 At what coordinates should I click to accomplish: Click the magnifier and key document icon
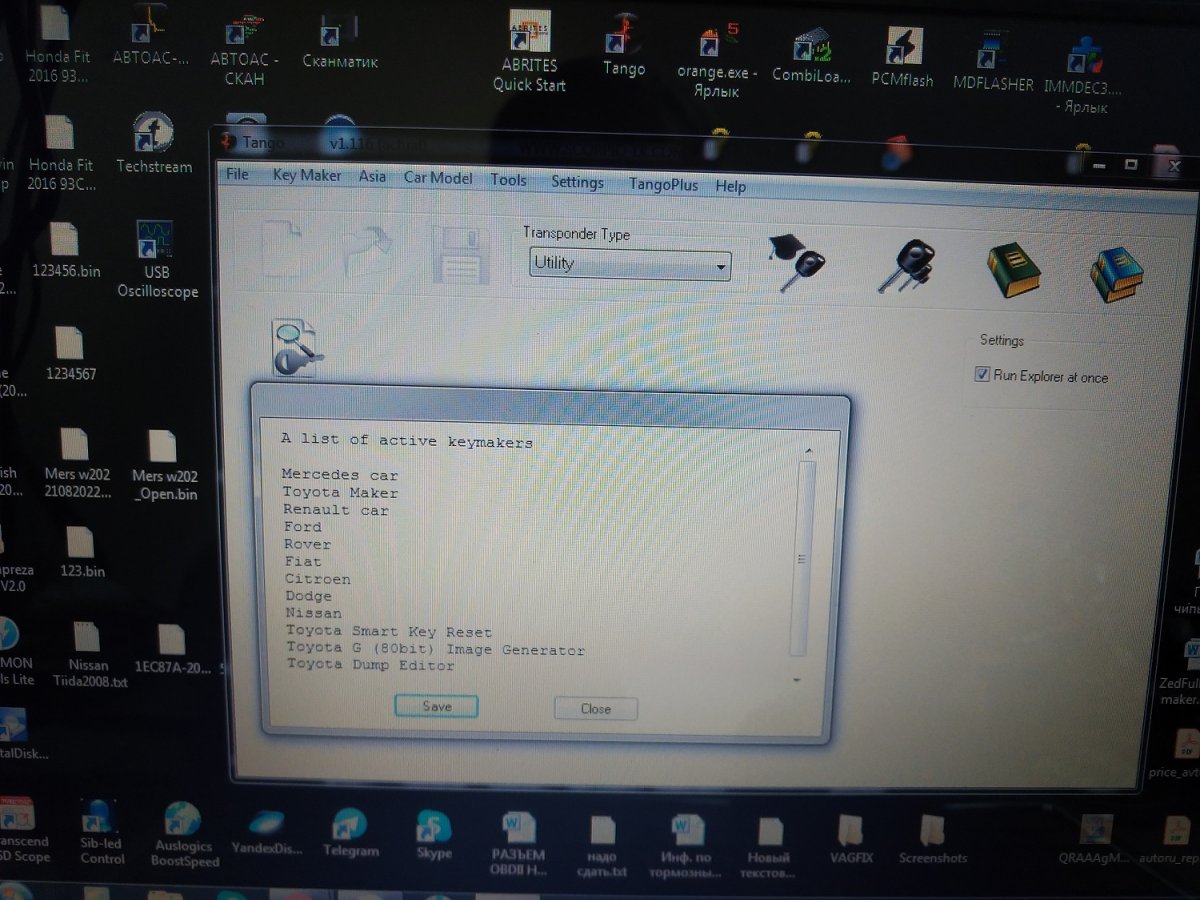[296, 348]
